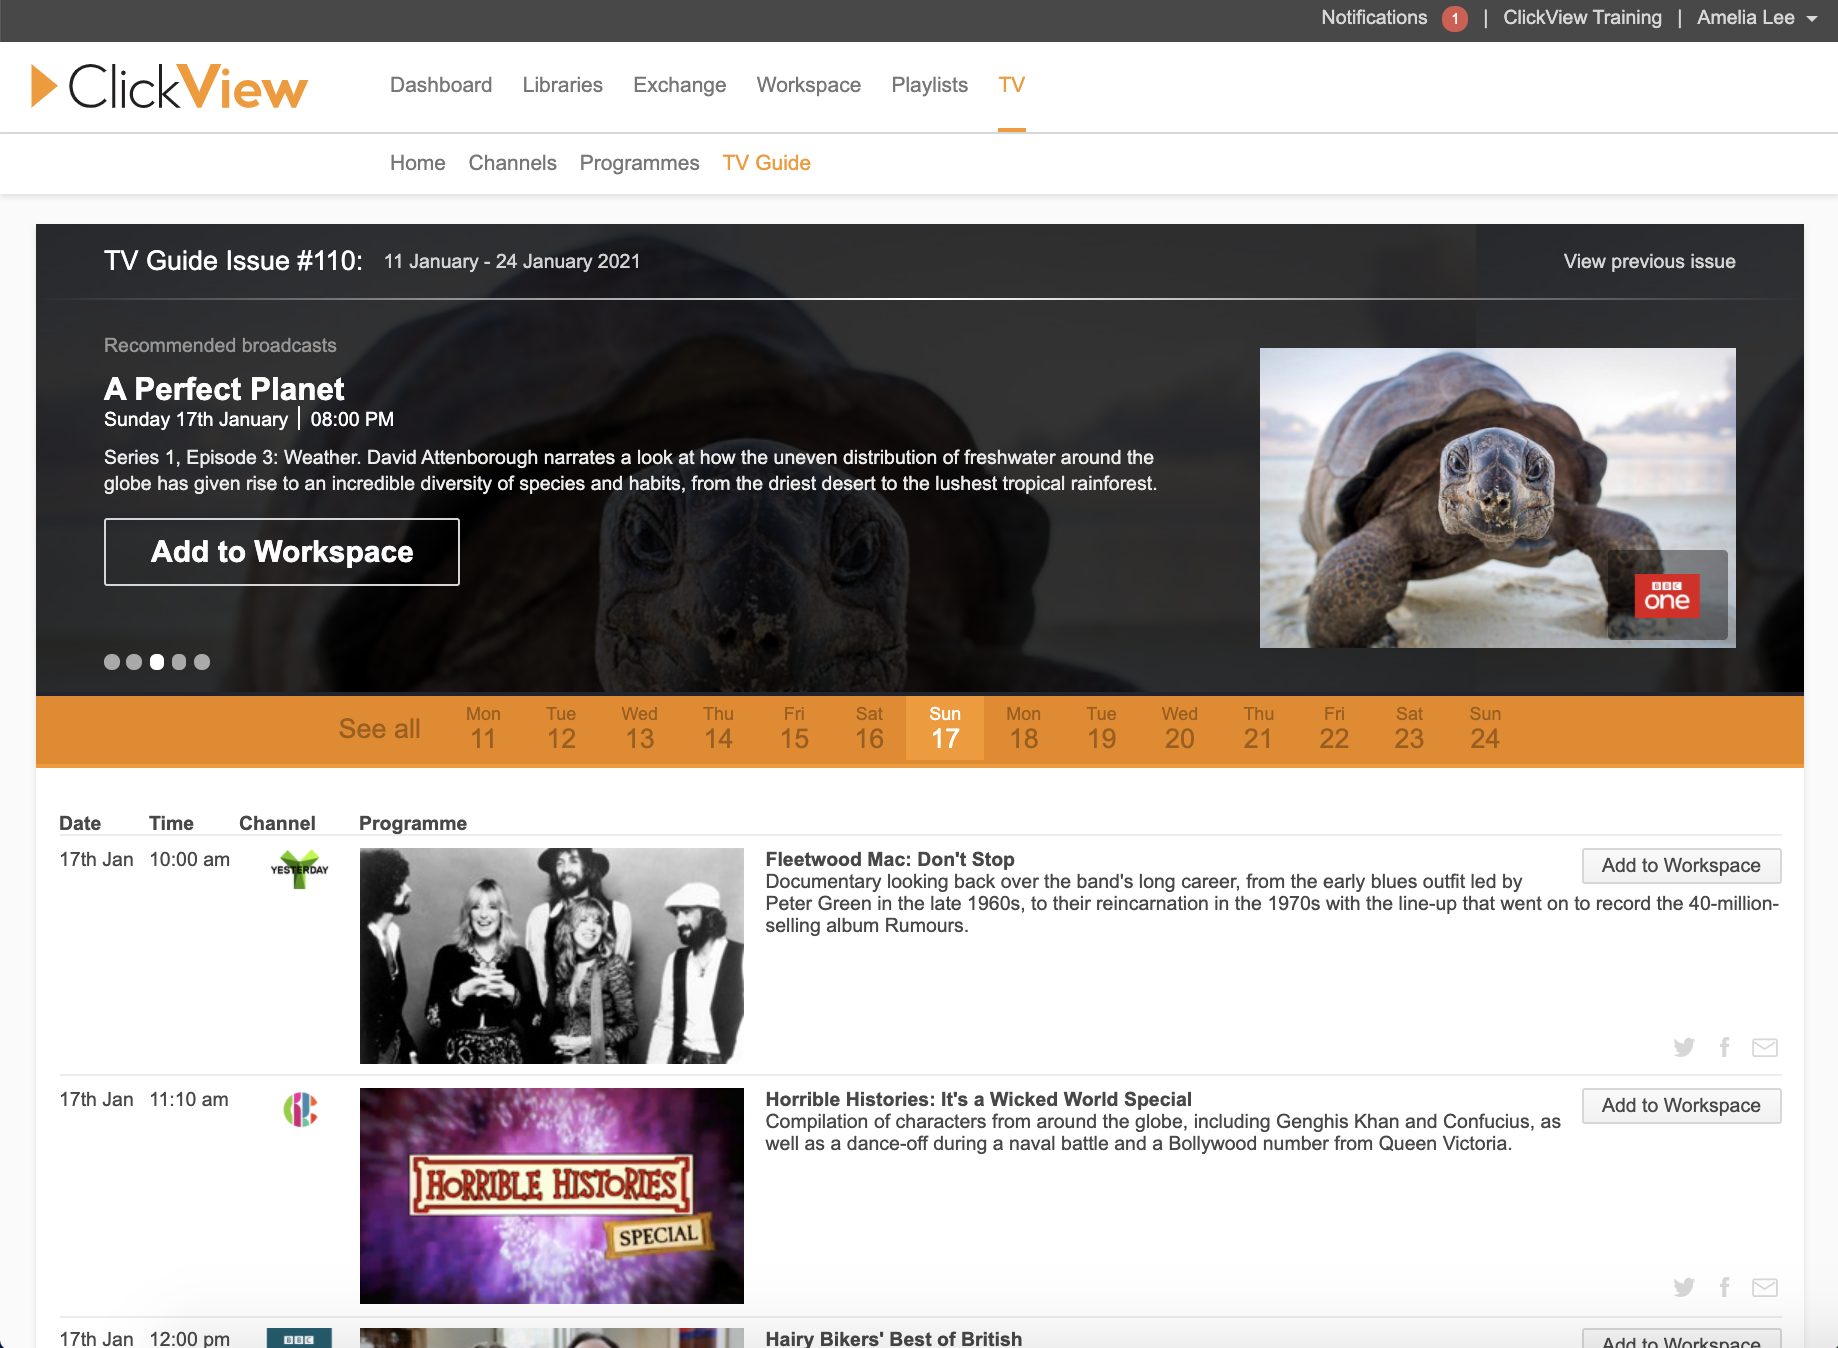Select the third carousel slide dot
The width and height of the screenshot is (1838, 1348).
(x=157, y=662)
